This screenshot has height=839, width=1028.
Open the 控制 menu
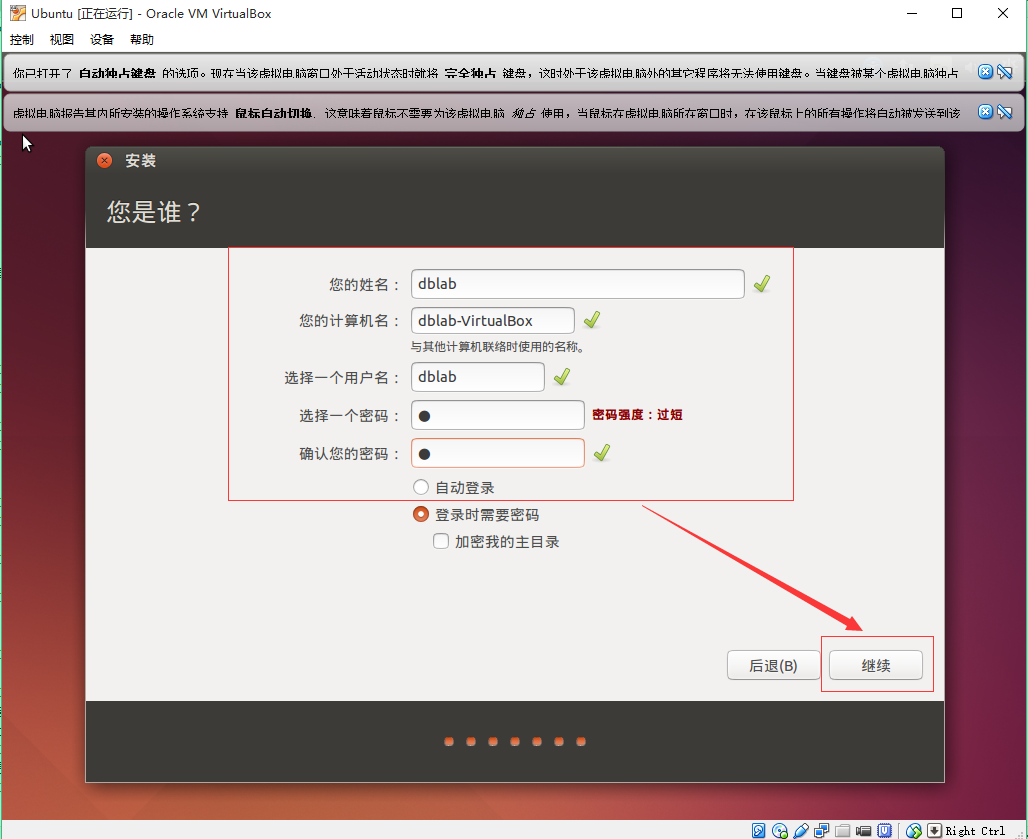coord(22,39)
